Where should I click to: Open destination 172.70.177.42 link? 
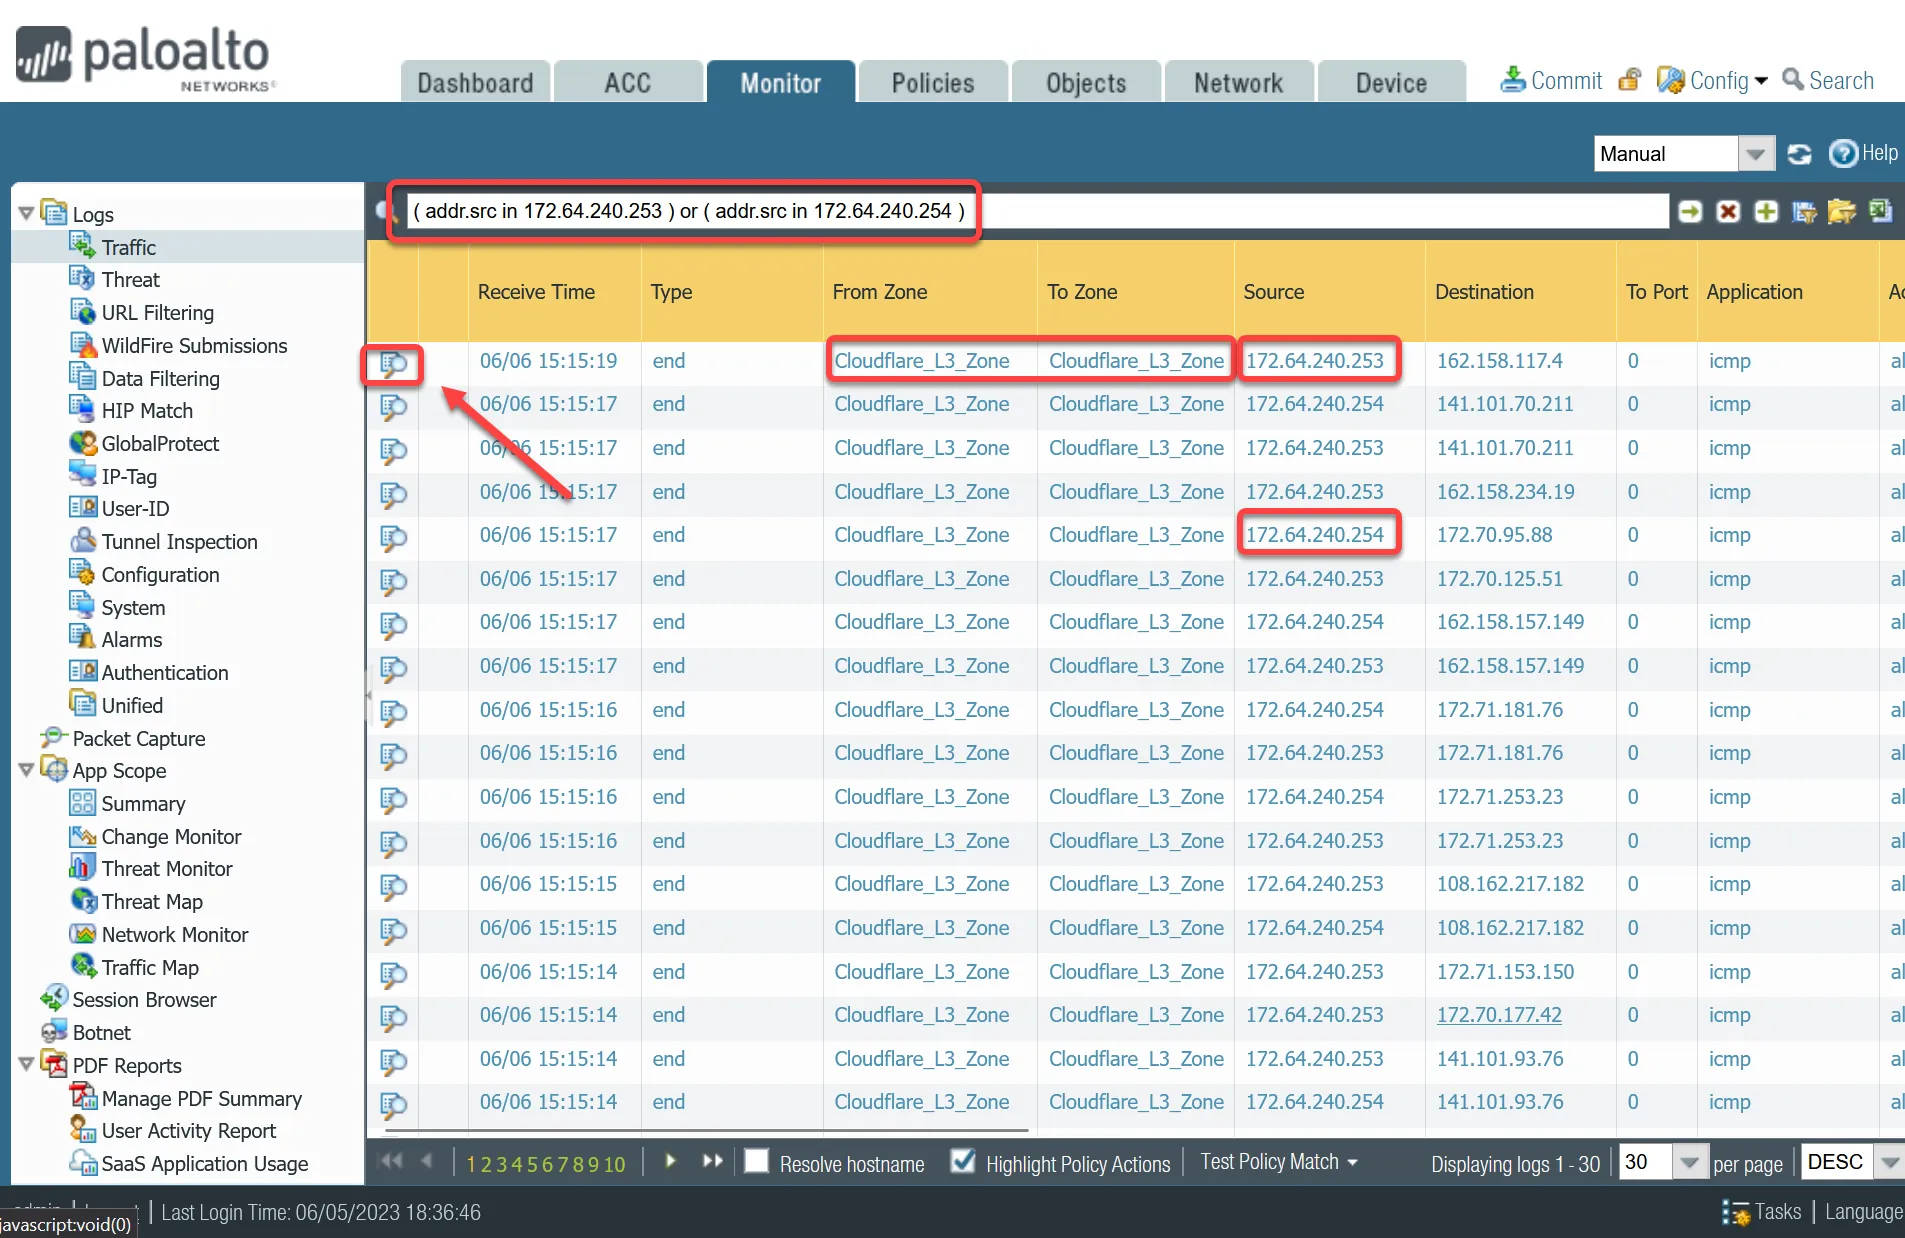[x=1499, y=1014]
